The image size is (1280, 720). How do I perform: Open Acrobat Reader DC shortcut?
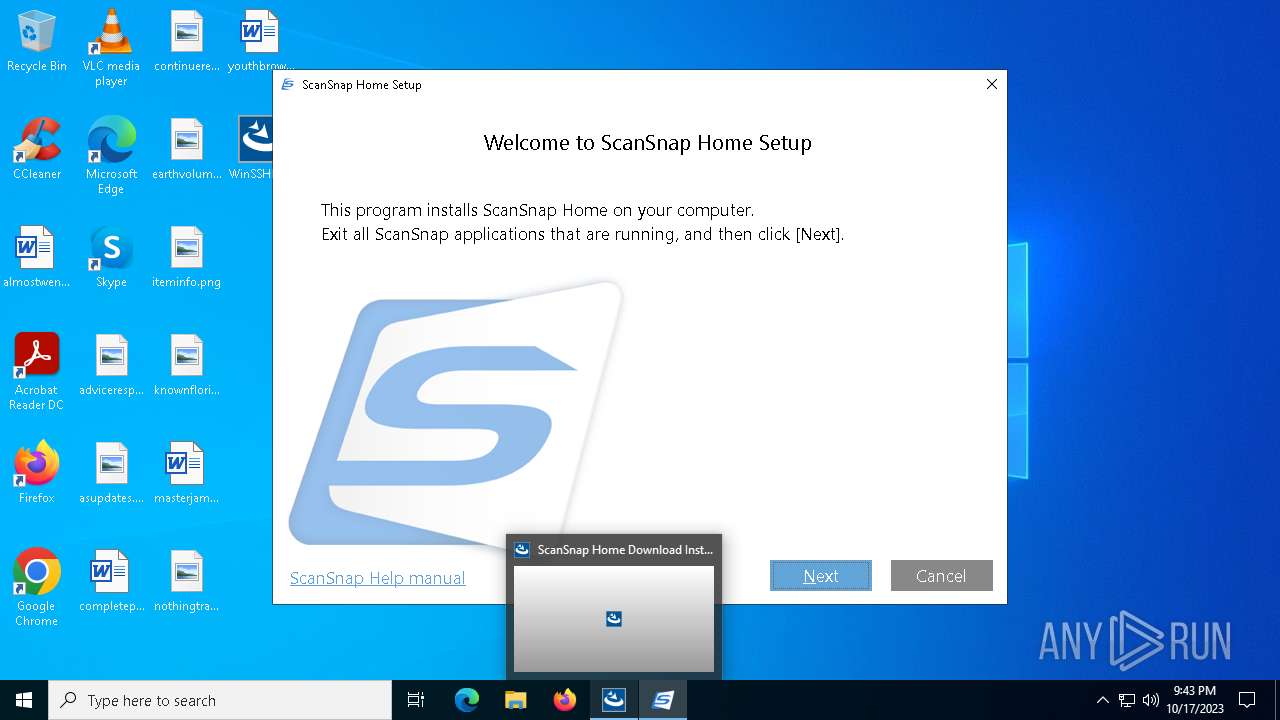[37, 372]
